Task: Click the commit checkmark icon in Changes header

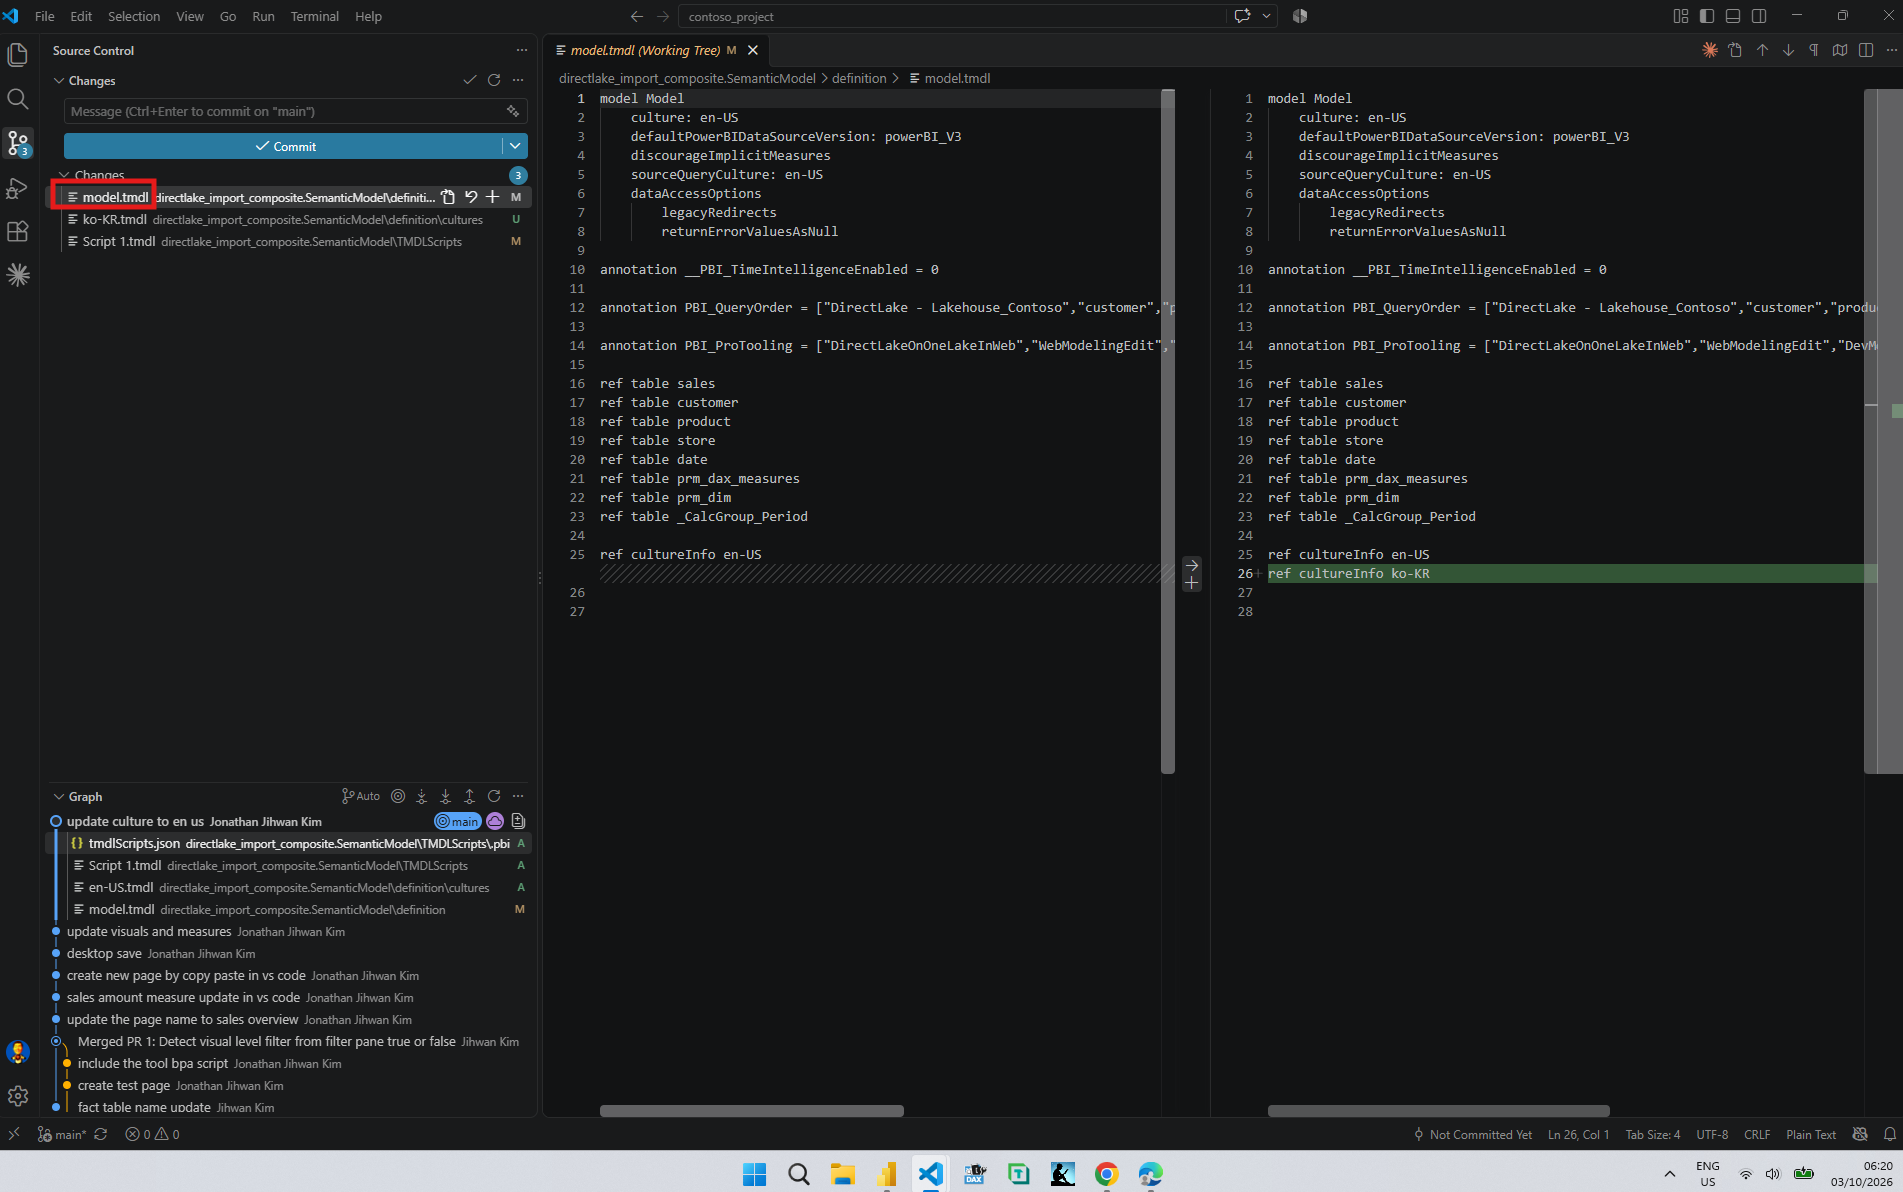Action: click(x=470, y=80)
